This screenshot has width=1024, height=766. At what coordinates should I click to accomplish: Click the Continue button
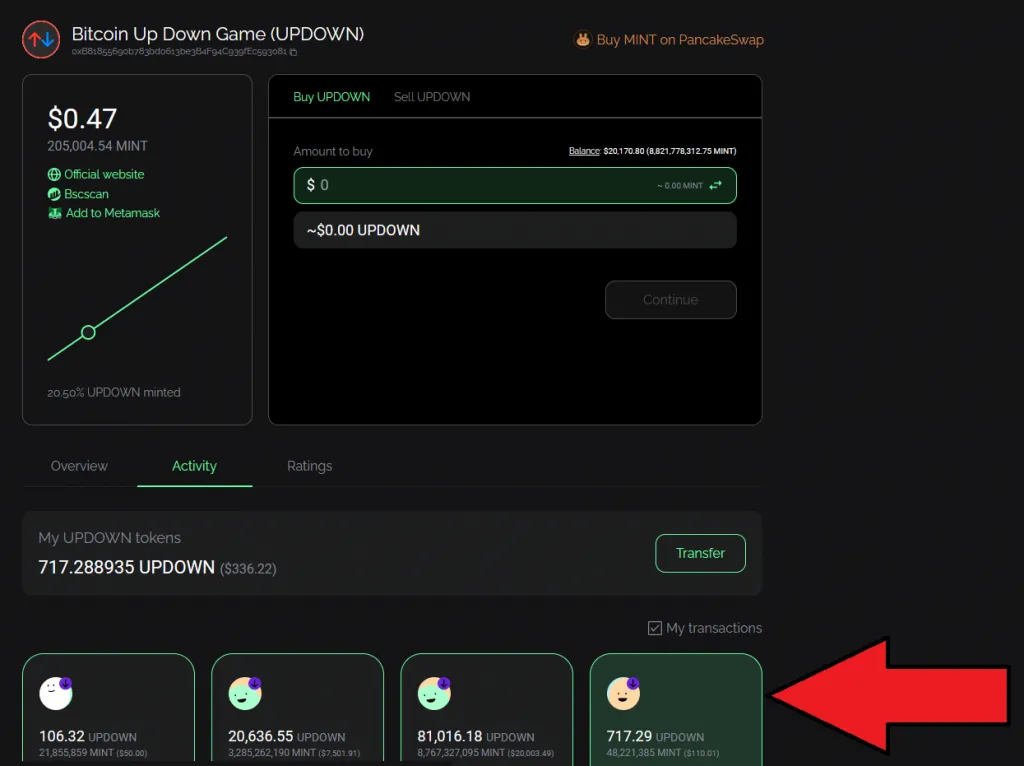(671, 300)
